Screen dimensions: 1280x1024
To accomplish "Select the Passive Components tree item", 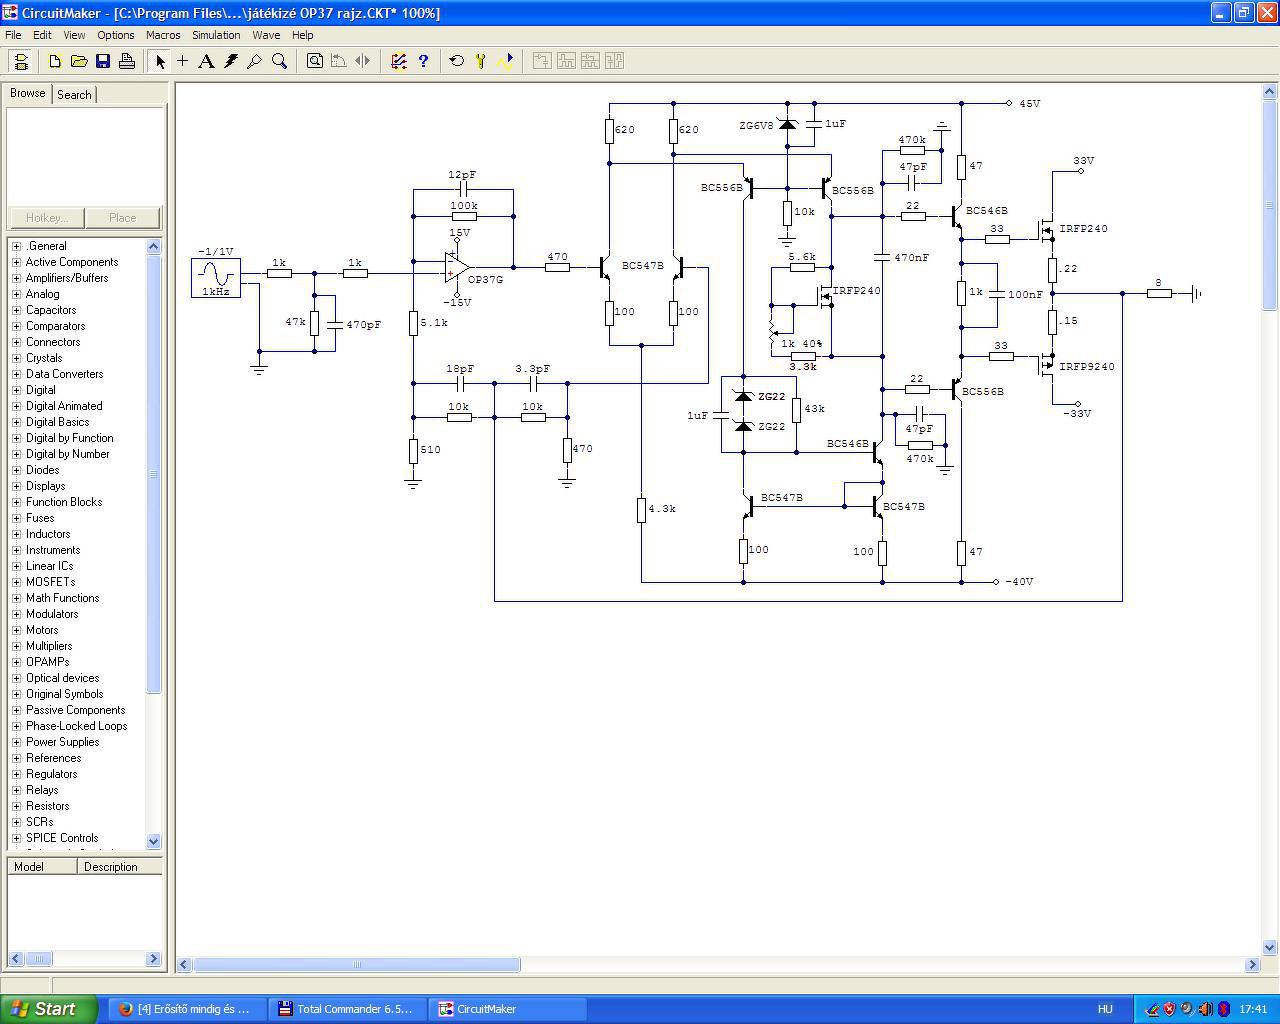I will point(75,710).
